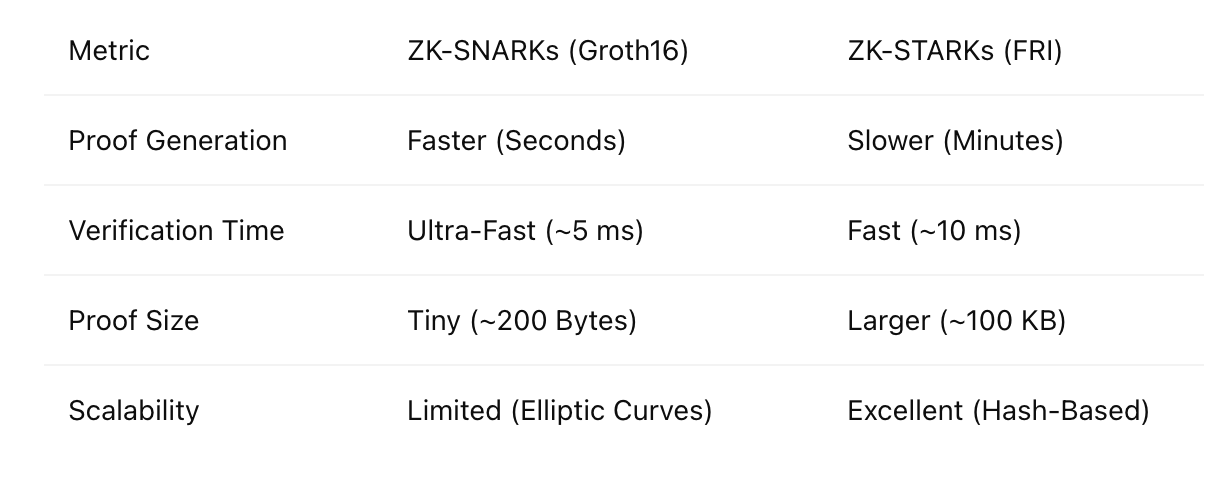Click the Hash-Based text
This screenshot has width=1212, height=488.
tap(1060, 411)
